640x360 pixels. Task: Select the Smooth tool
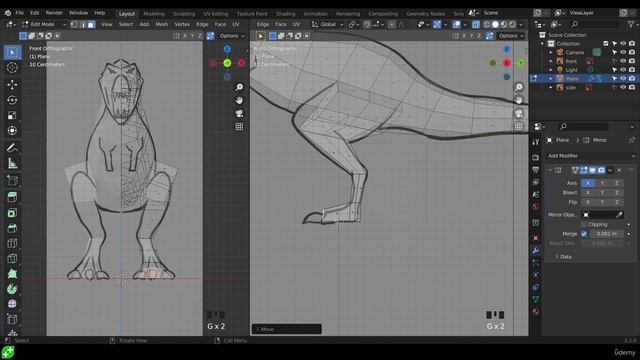(12, 304)
